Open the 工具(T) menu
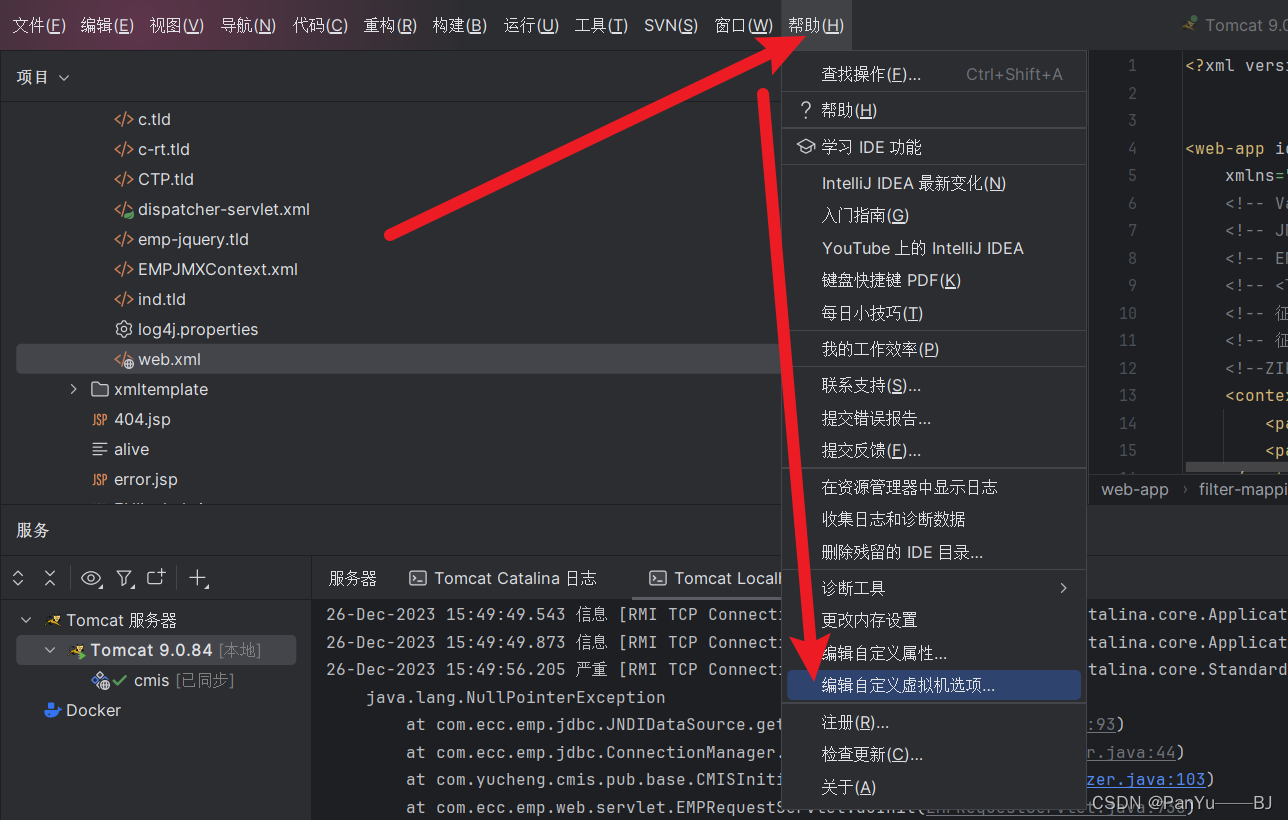The height and width of the screenshot is (820, 1288). click(601, 25)
